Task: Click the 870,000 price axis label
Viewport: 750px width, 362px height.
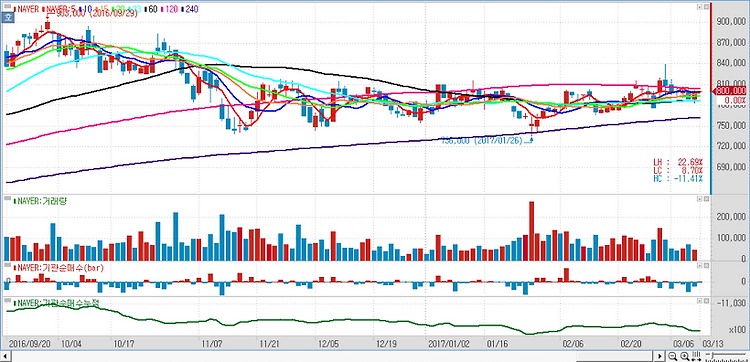Action: click(x=730, y=43)
